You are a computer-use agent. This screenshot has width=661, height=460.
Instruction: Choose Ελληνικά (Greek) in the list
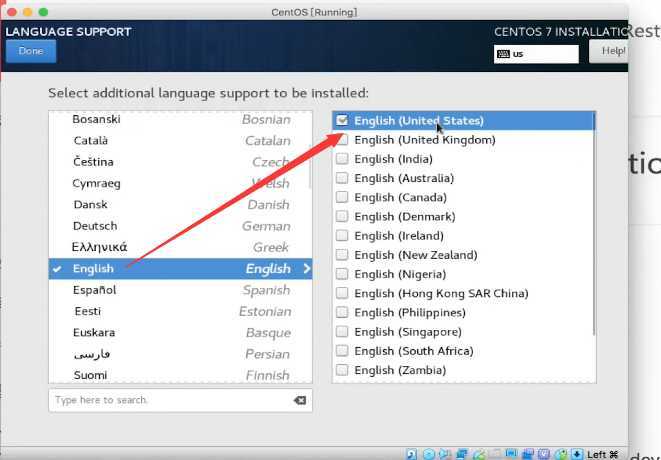coord(180,247)
